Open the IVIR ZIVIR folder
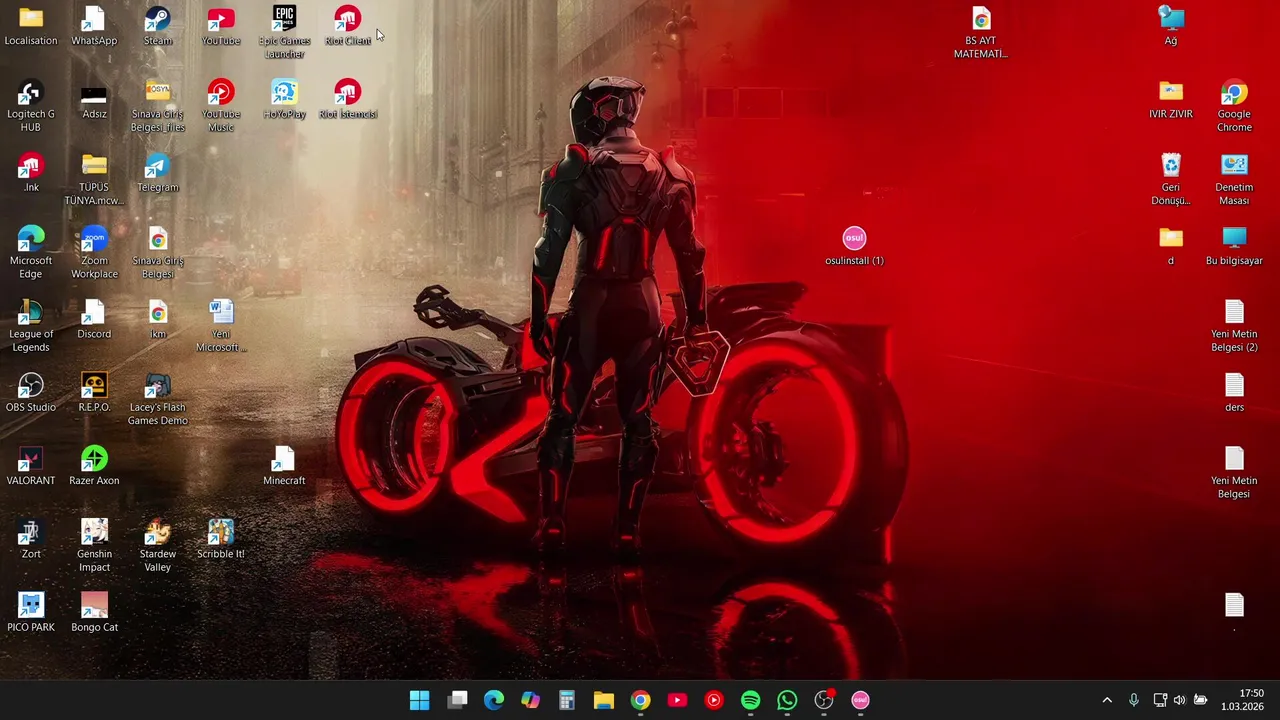Viewport: 1280px width, 720px height. (1171, 100)
